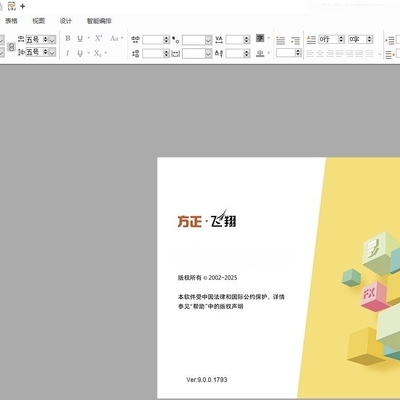This screenshot has width=400, height=400.
Task: Open the upper underline style arrow
Action: tap(89, 38)
